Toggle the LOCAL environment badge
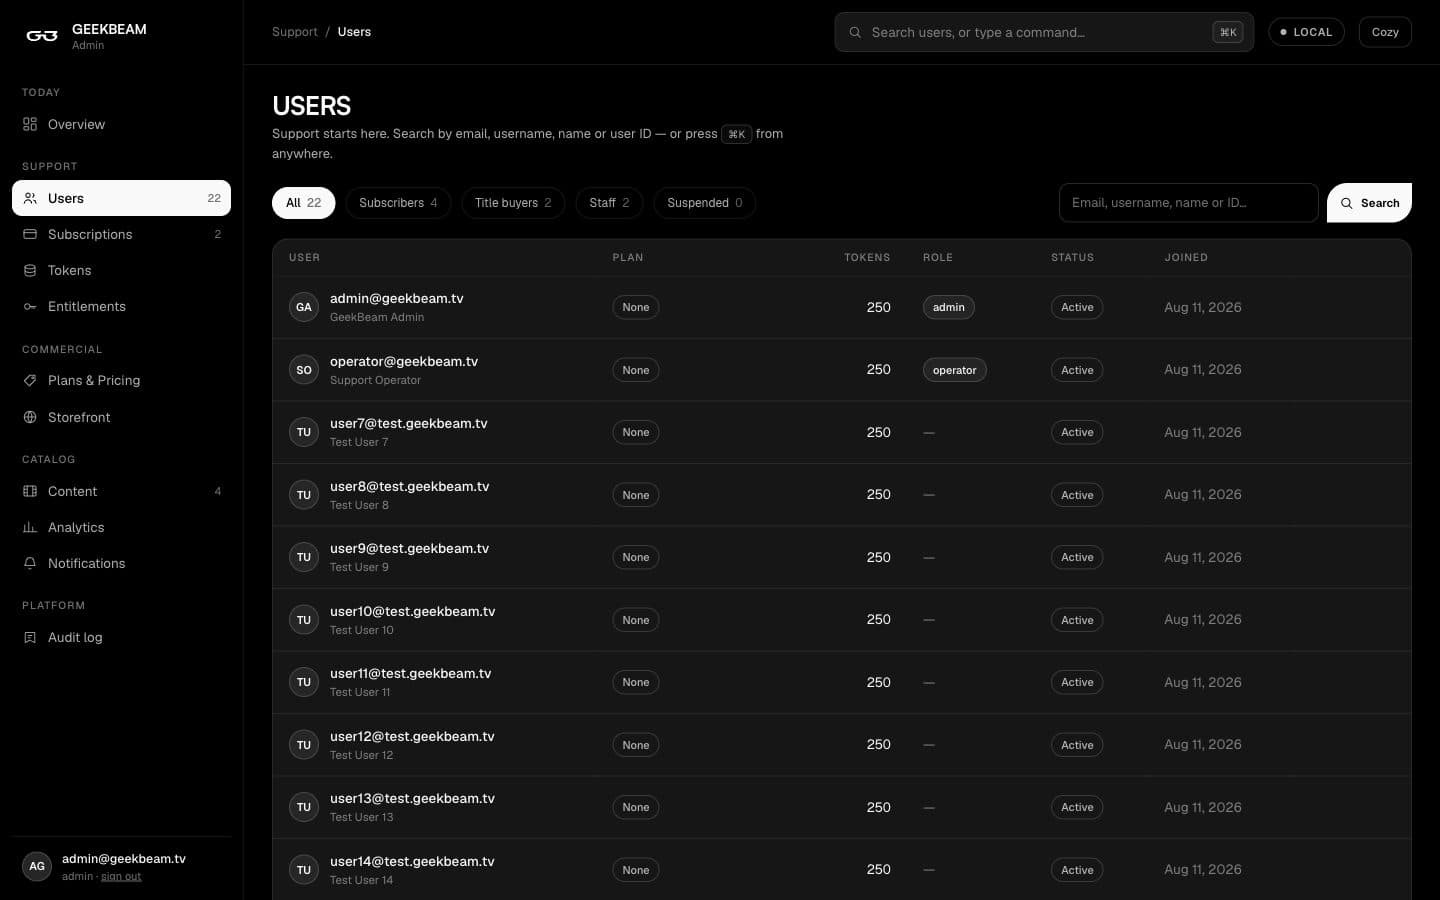 1306,32
